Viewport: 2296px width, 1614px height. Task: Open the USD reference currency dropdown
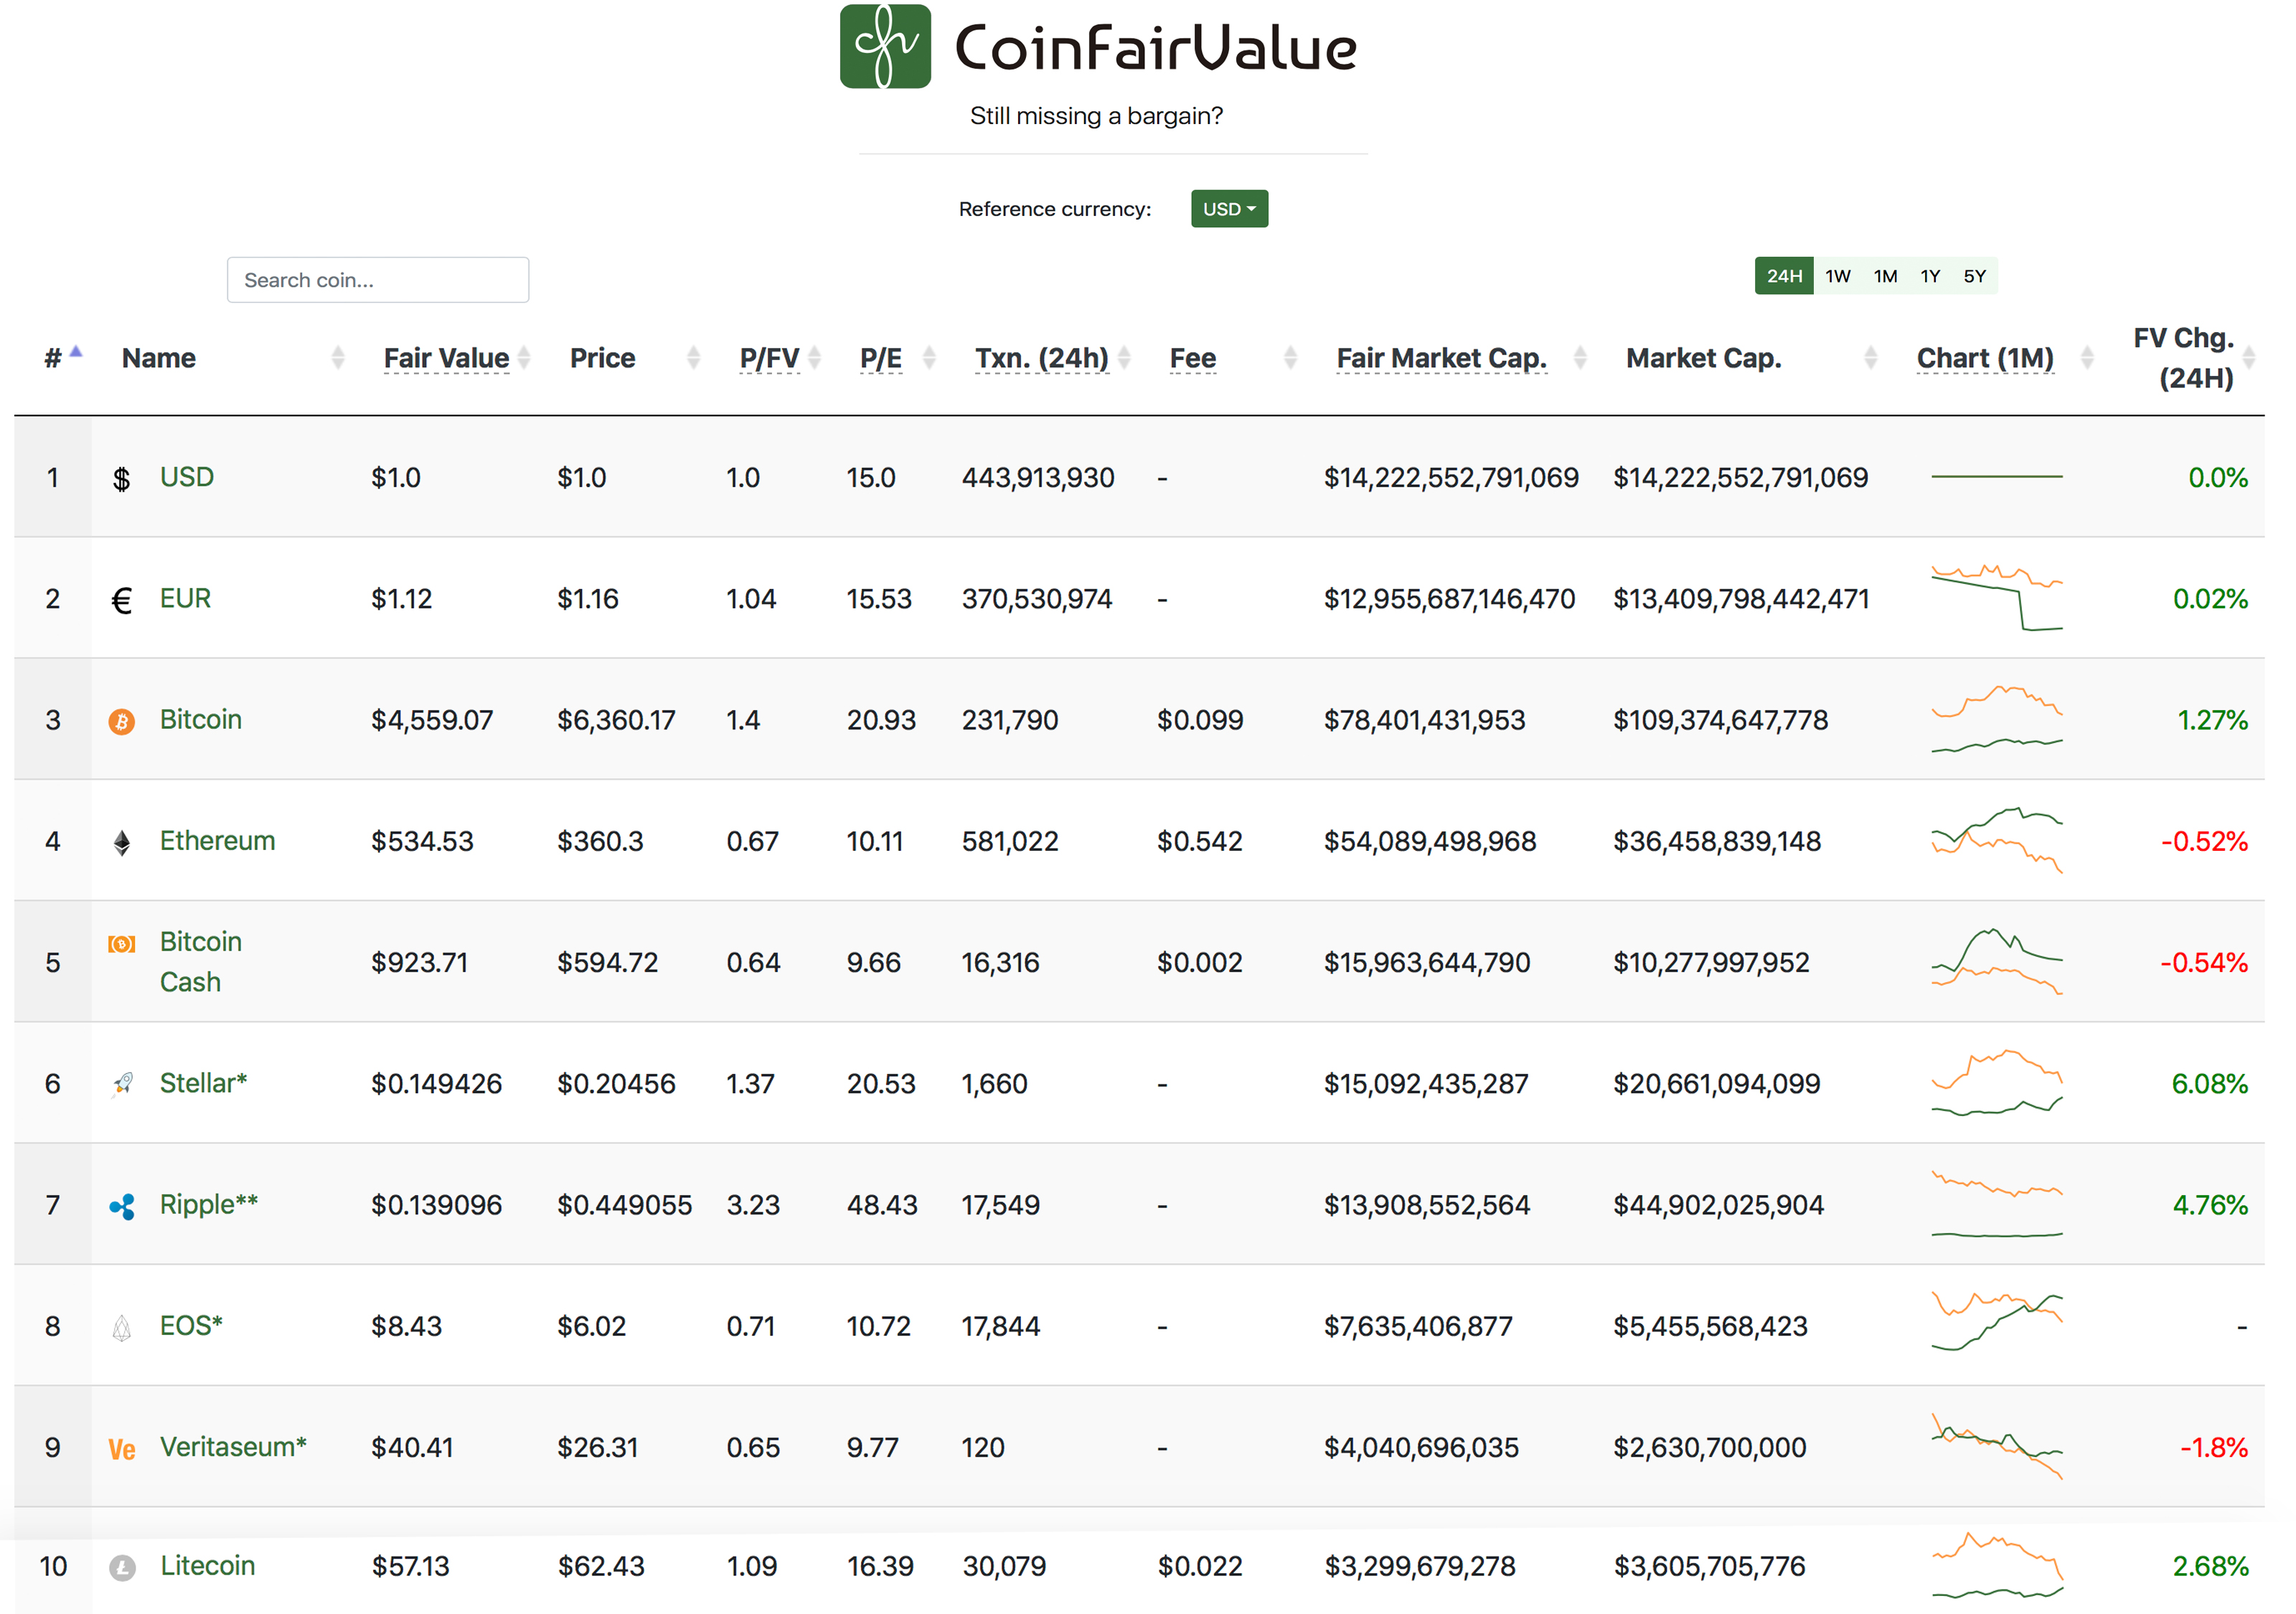tap(1229, 209)
